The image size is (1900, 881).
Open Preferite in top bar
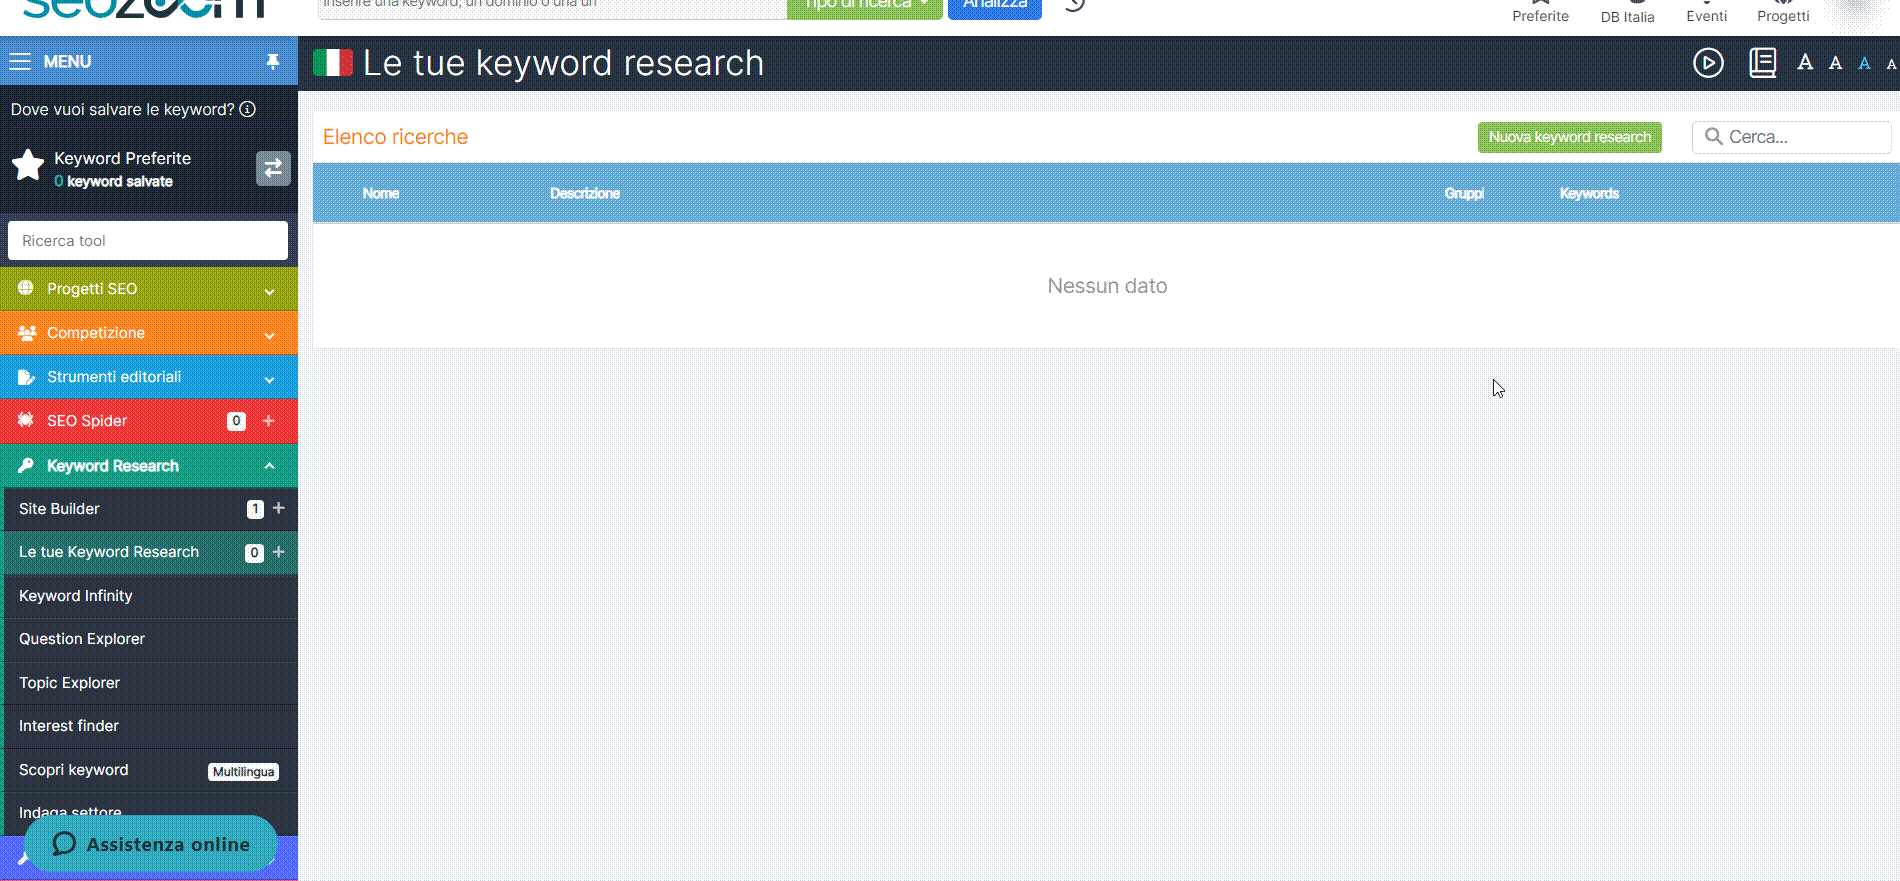(x=1540, y=12)
